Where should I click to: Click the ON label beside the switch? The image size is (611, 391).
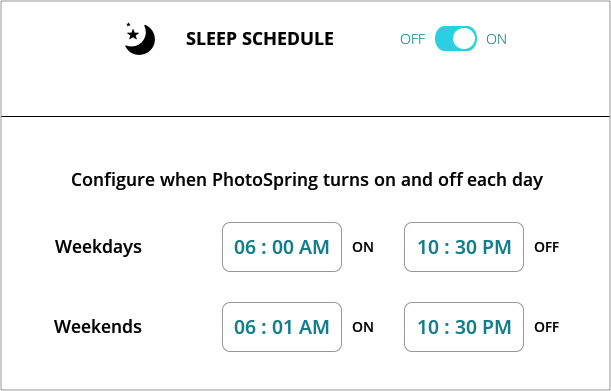(496, 39)
